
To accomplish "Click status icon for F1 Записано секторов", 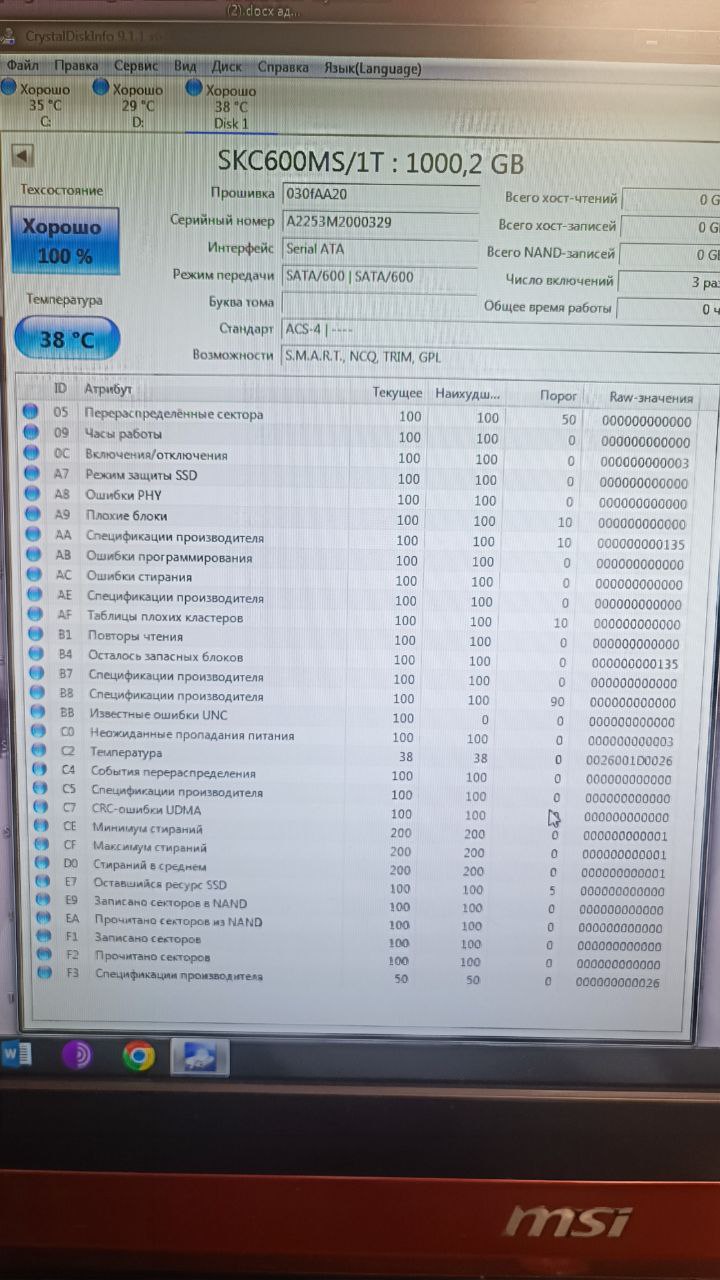I will (45, 937).
